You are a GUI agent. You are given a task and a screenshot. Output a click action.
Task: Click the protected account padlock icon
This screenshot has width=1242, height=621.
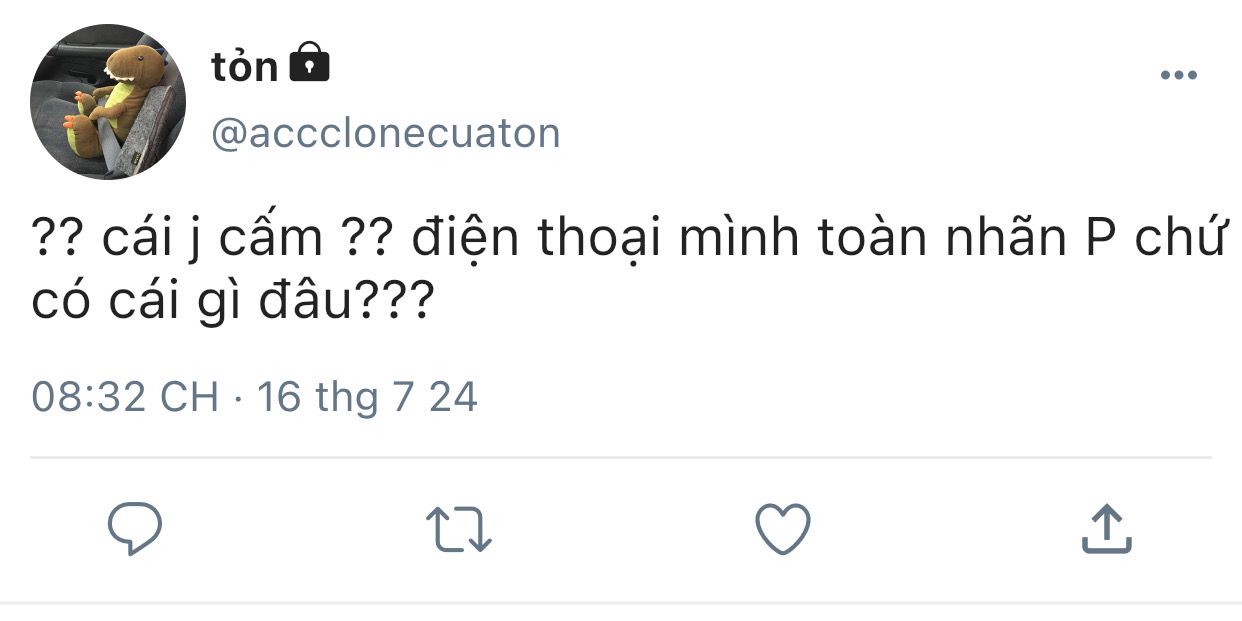(x=309, y=64)
